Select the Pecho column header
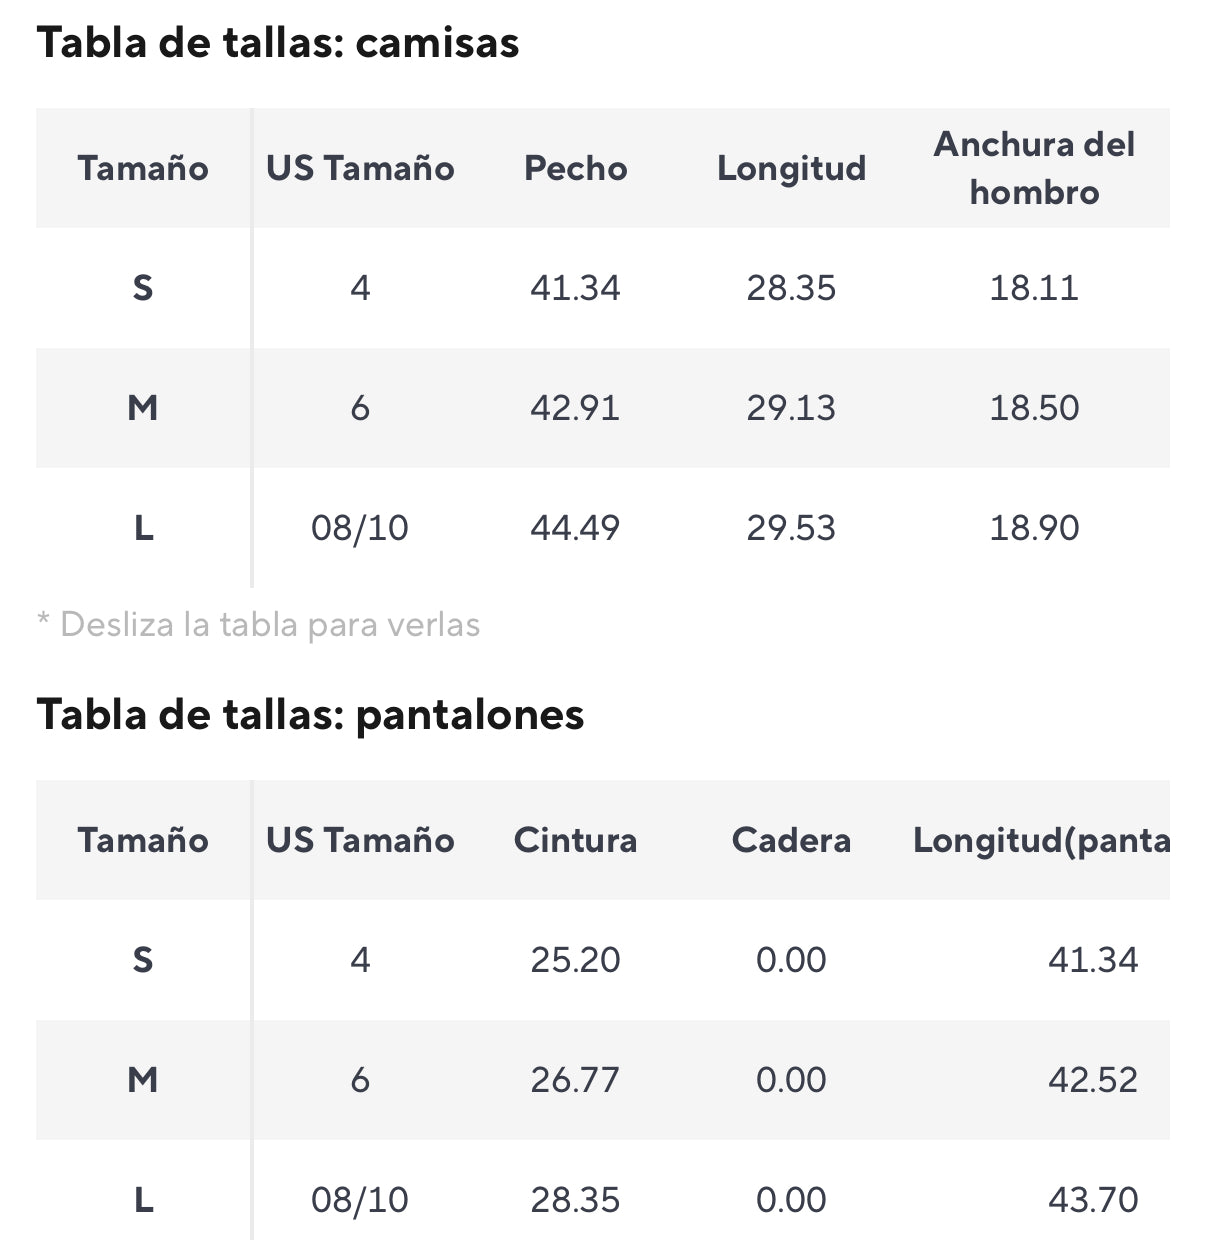 coord(576,168)
